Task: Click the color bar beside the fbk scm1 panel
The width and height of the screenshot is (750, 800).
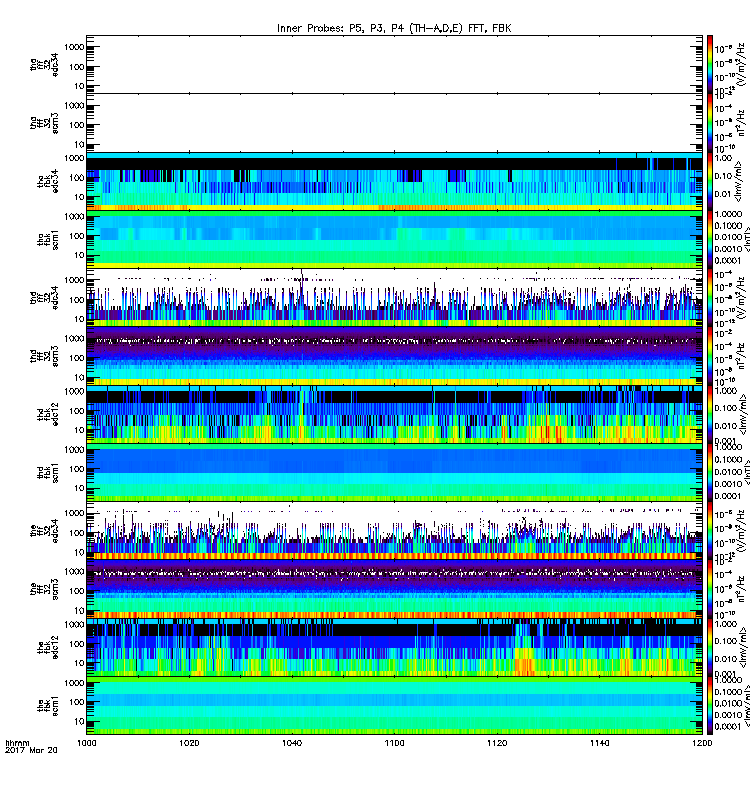Action: [x=710, y=706]
